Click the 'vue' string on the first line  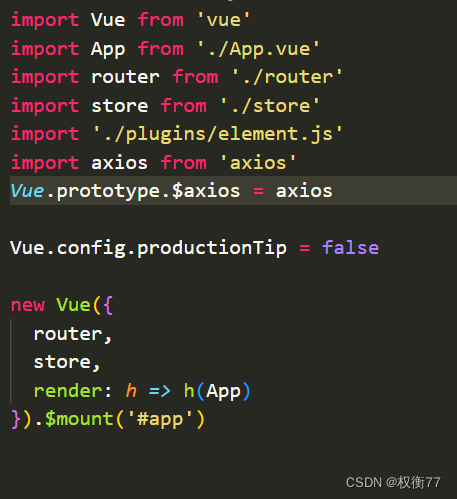[x=223, y=20]
